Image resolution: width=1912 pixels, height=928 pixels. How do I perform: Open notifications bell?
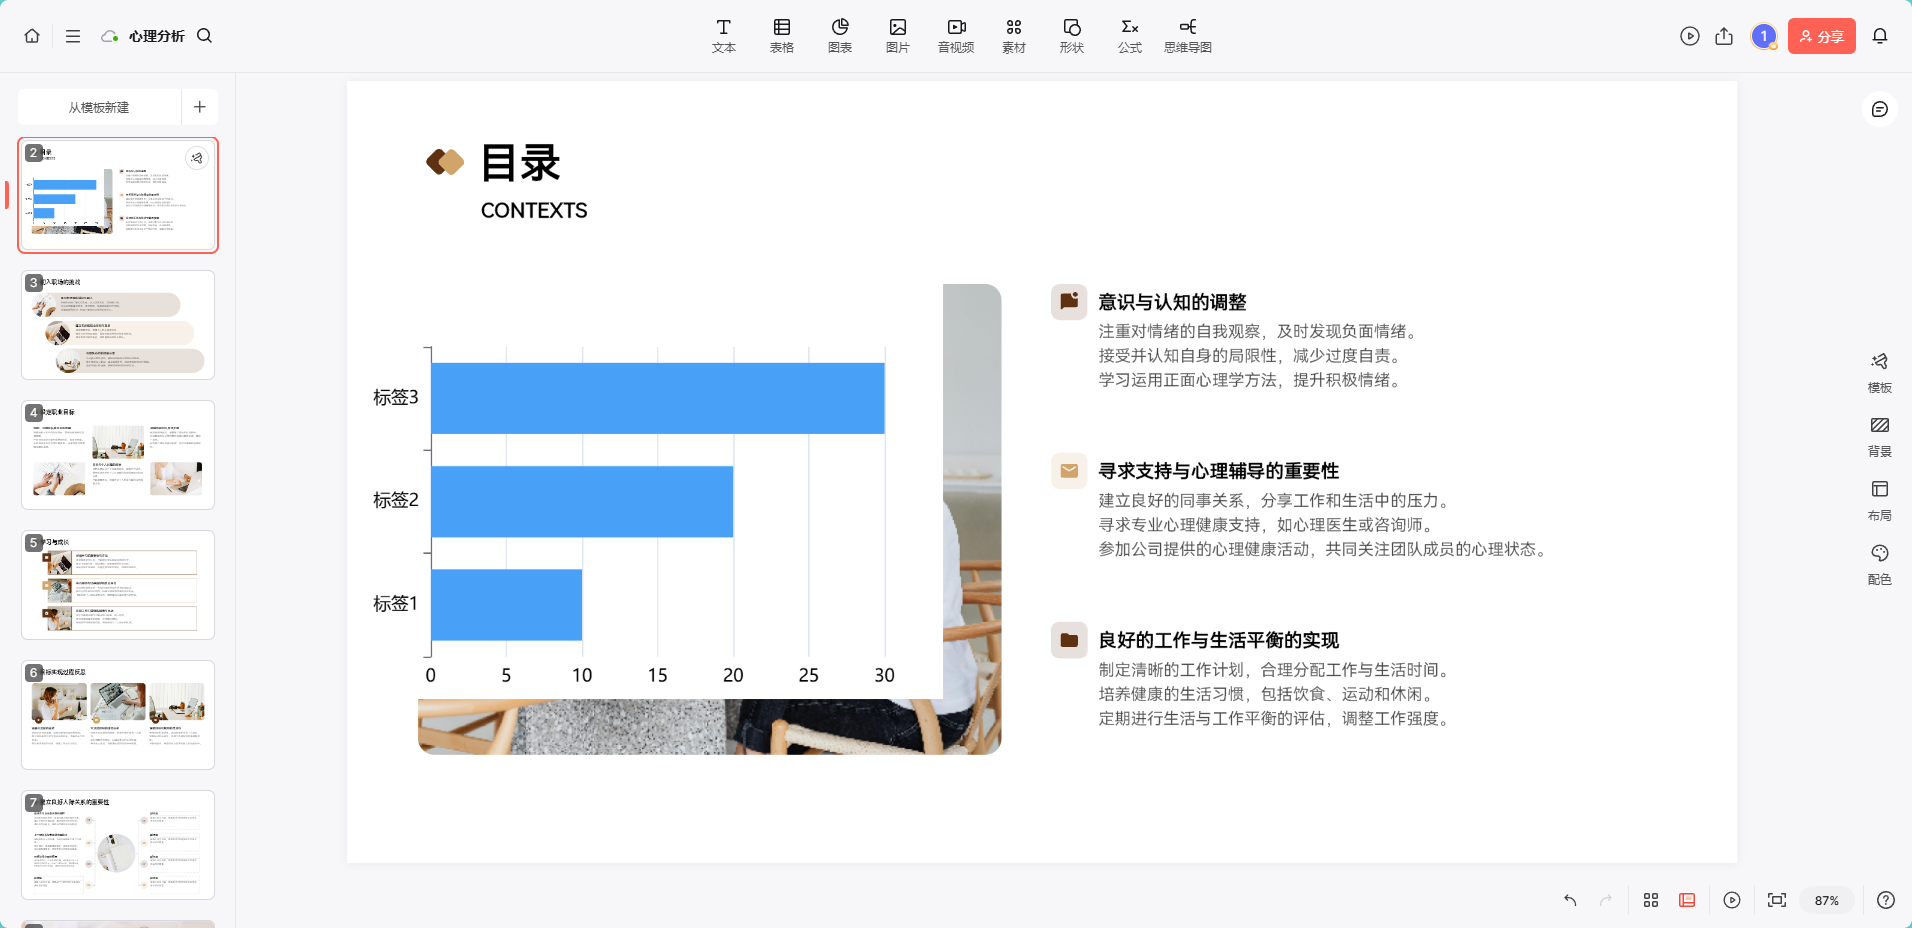tap(1880, 36)
